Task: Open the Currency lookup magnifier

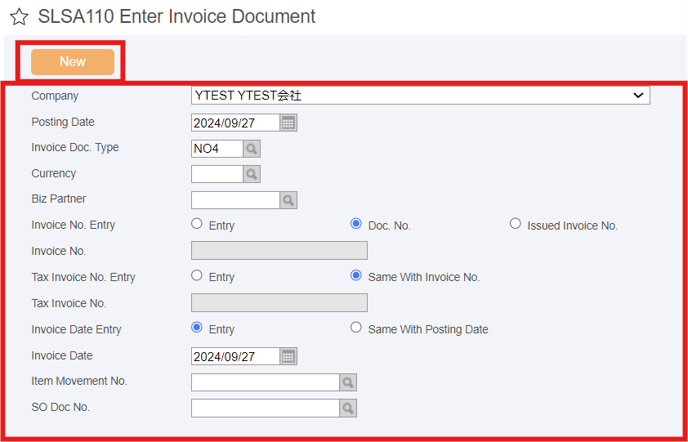Action: (x=252, y=174)
